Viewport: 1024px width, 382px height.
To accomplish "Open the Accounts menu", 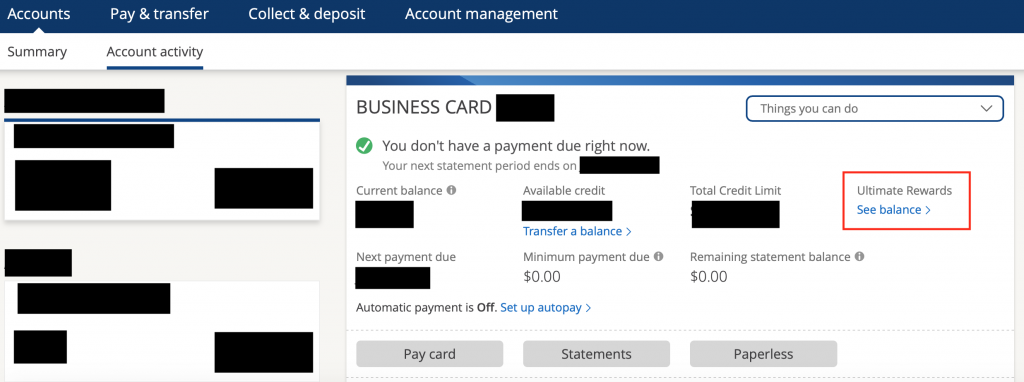I will (39, 14).
